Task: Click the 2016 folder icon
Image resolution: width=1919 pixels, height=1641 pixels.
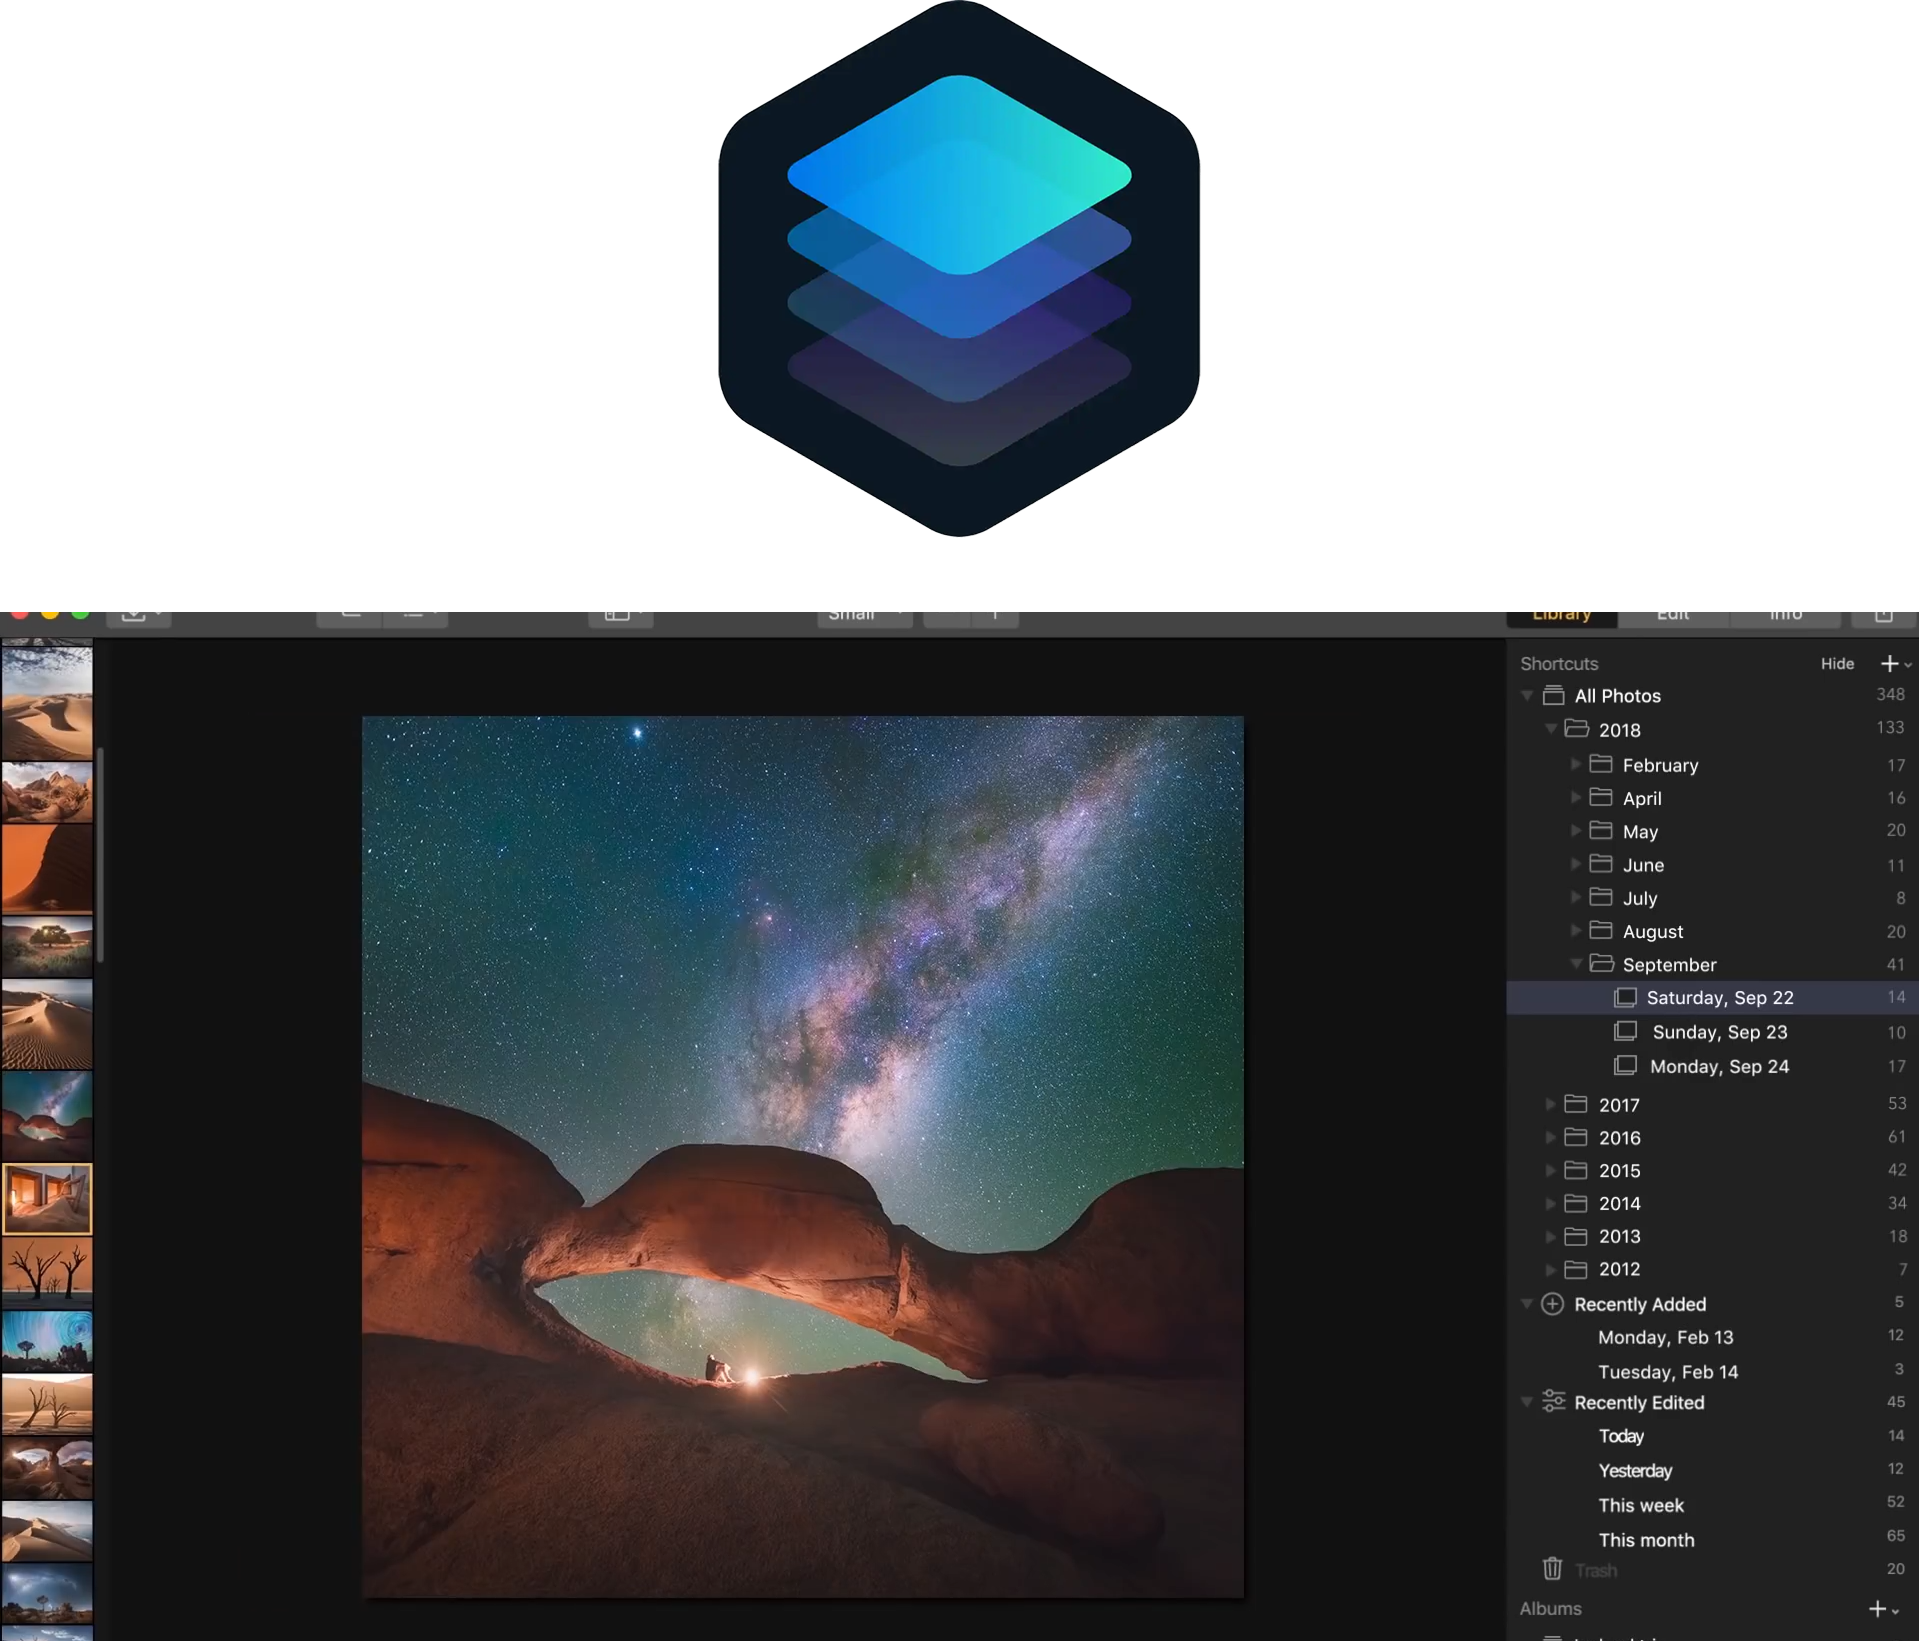Action: coord(1576,1137)
